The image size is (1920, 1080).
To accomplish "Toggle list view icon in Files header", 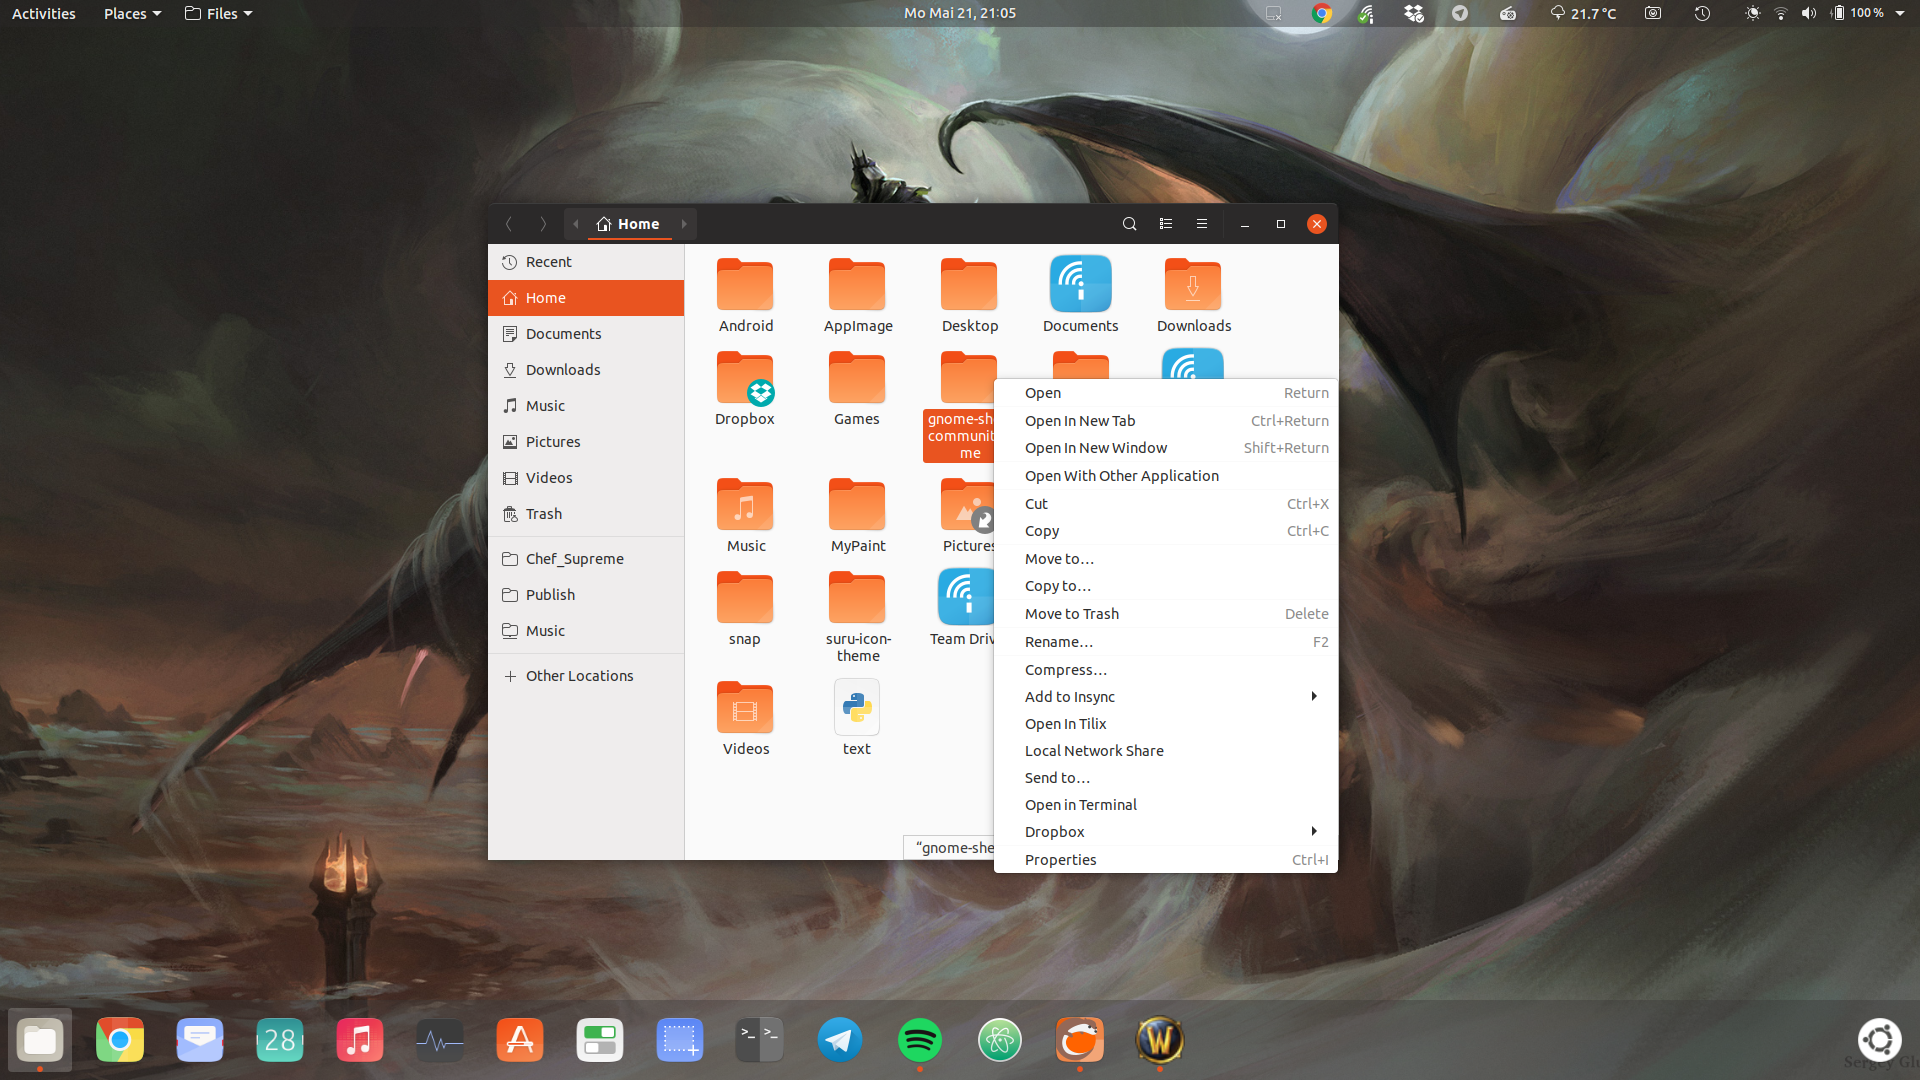I will 1165,224.
